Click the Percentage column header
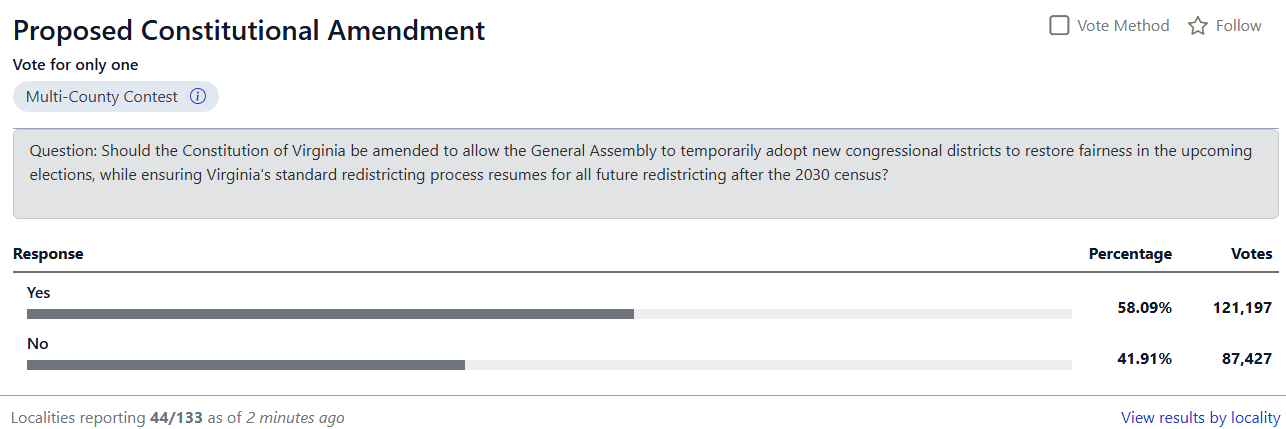This screenshot has height=429, width=1286. (x=1130, y=254)
